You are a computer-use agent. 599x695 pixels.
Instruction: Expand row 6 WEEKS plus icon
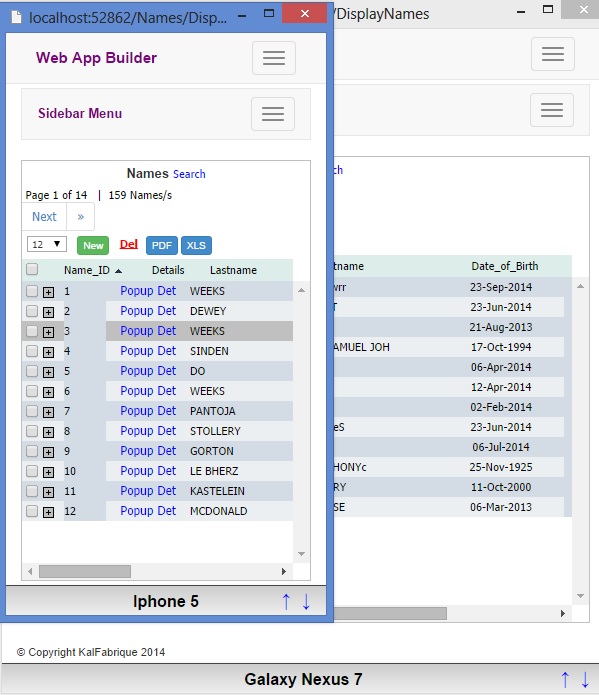(x=48, y=392)
